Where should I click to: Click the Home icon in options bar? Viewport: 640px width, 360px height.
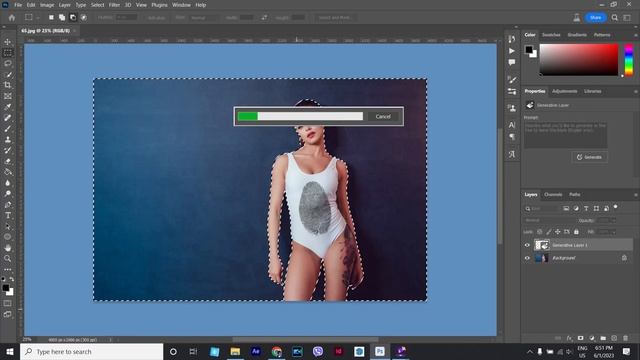pyautogui.click(x=12, y=18)
